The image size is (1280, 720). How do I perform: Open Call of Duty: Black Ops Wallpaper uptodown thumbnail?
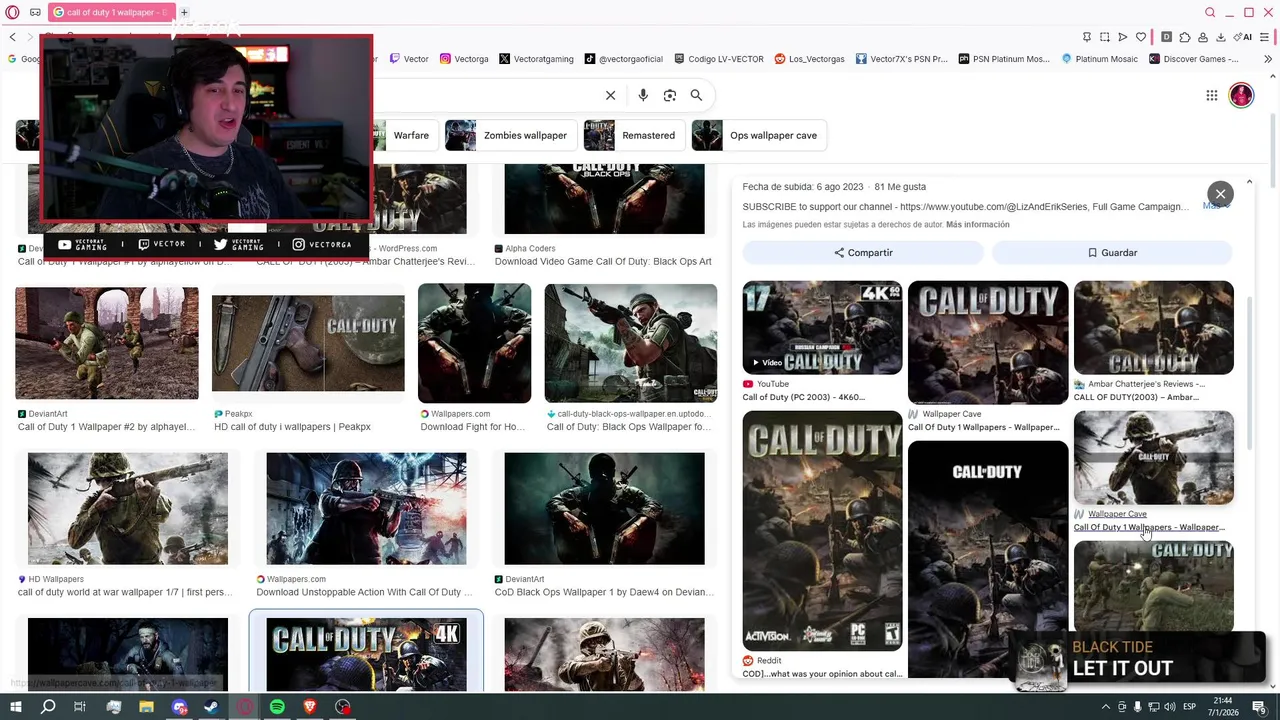point(630,343)
